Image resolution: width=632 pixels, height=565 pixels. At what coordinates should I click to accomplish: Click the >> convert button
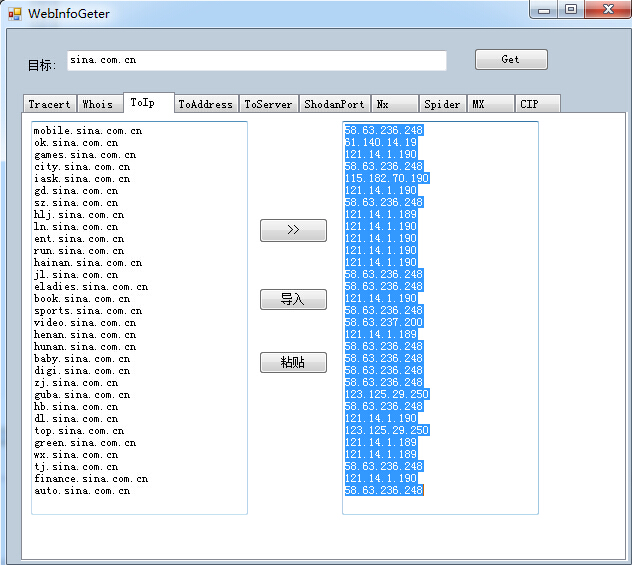point(293,231)
